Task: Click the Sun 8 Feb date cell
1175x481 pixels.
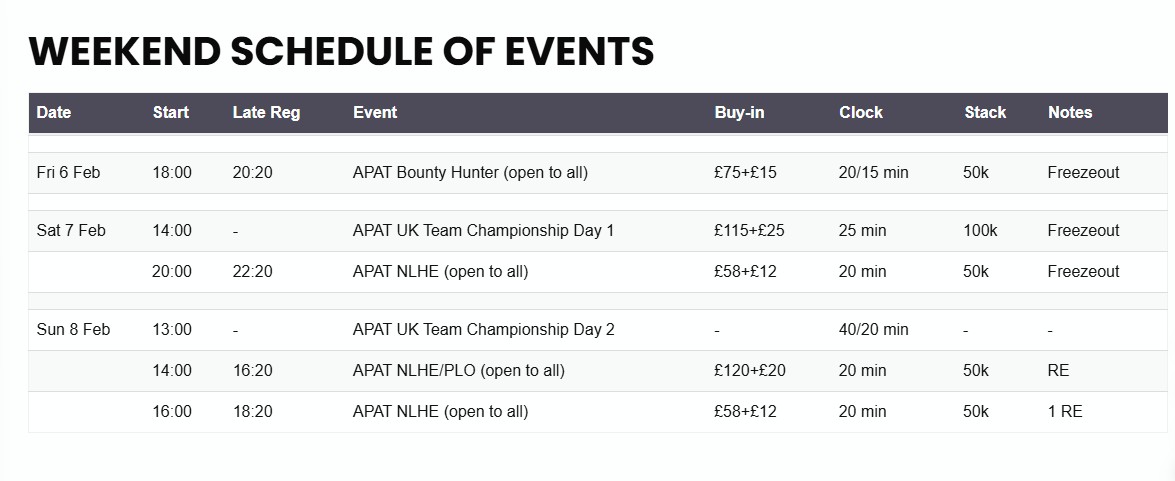Action: 73,330
